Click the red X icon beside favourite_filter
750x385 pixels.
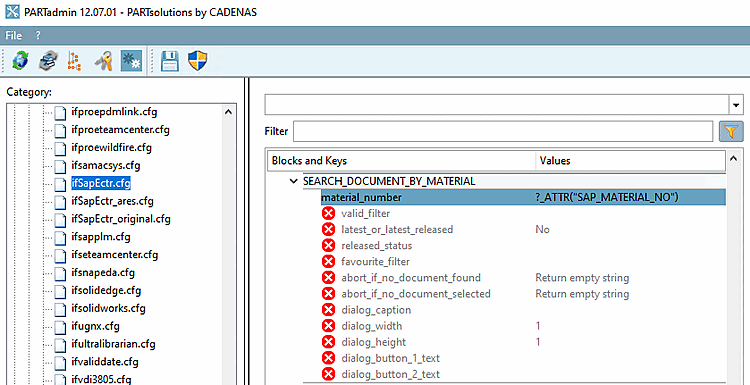(x=328, y=262)
